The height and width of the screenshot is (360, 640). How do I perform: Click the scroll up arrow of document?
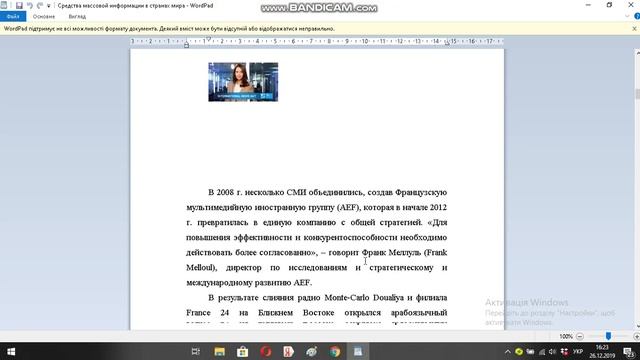tap(638, 53)
